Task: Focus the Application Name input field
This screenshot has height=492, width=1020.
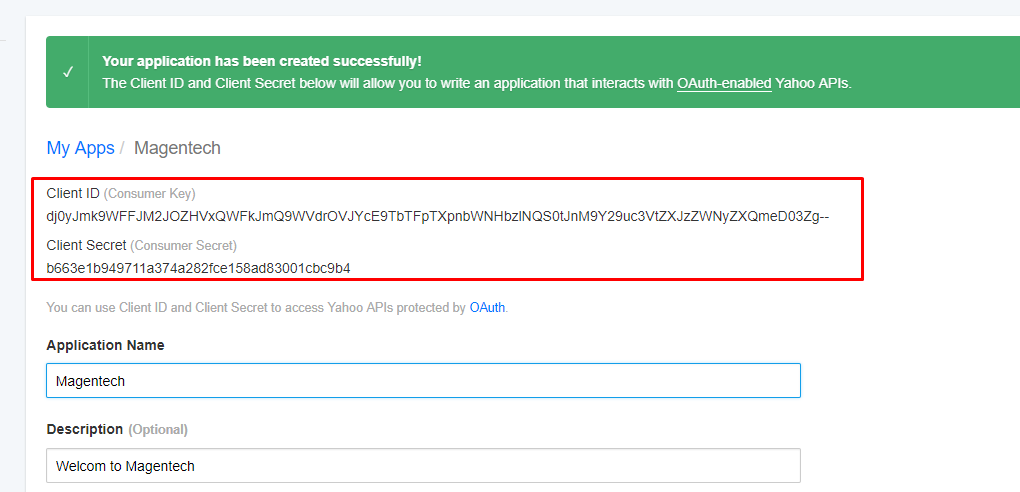Action: [x=423, y=381]
